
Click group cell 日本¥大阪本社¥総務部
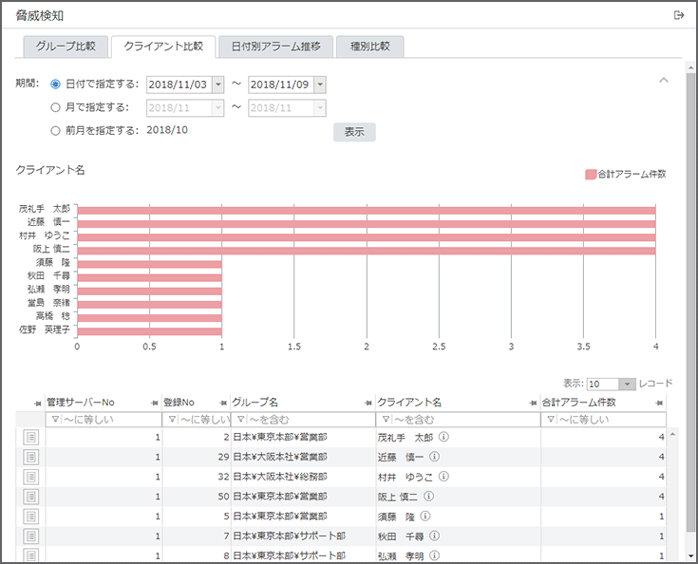pos(280,477)
